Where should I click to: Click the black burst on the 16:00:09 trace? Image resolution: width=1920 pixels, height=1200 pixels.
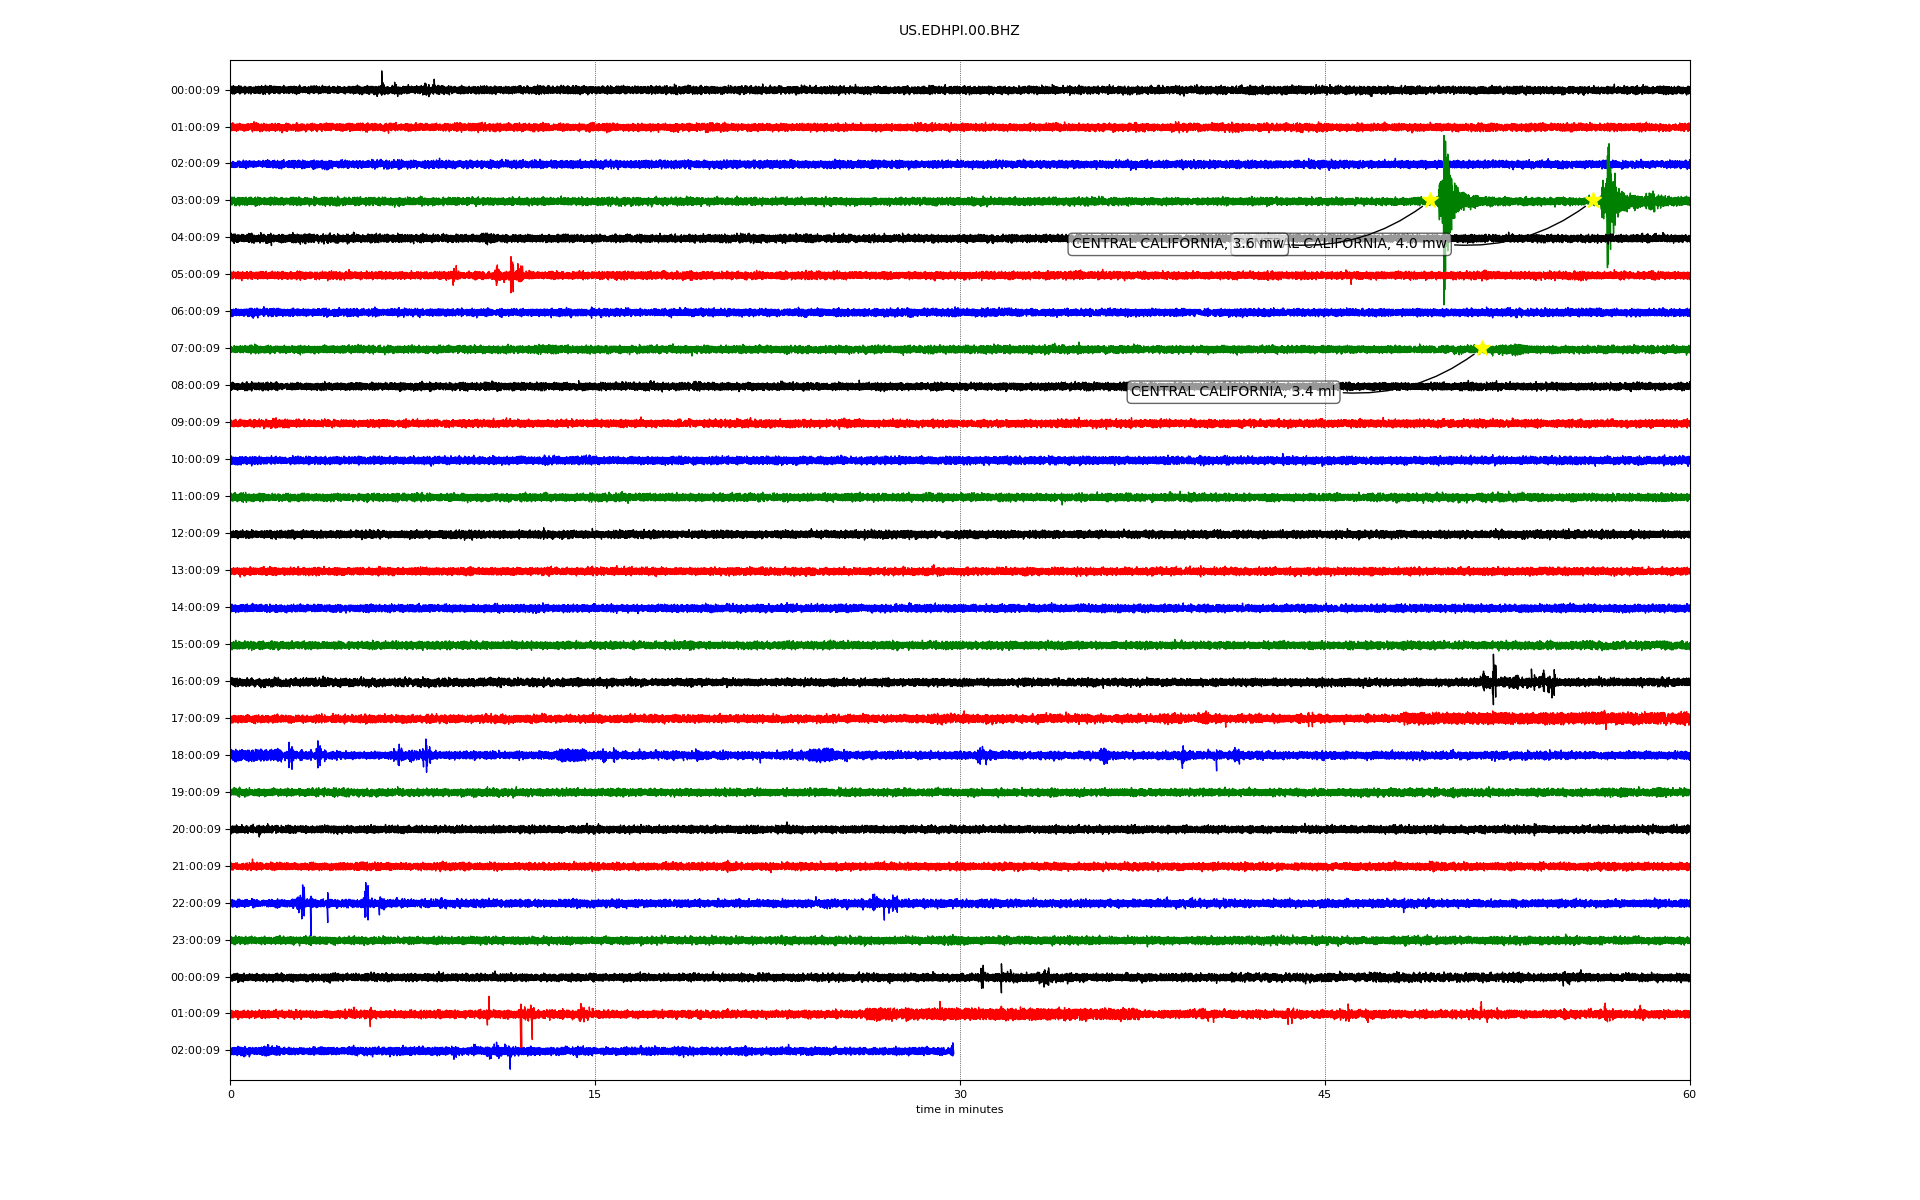1494,680
